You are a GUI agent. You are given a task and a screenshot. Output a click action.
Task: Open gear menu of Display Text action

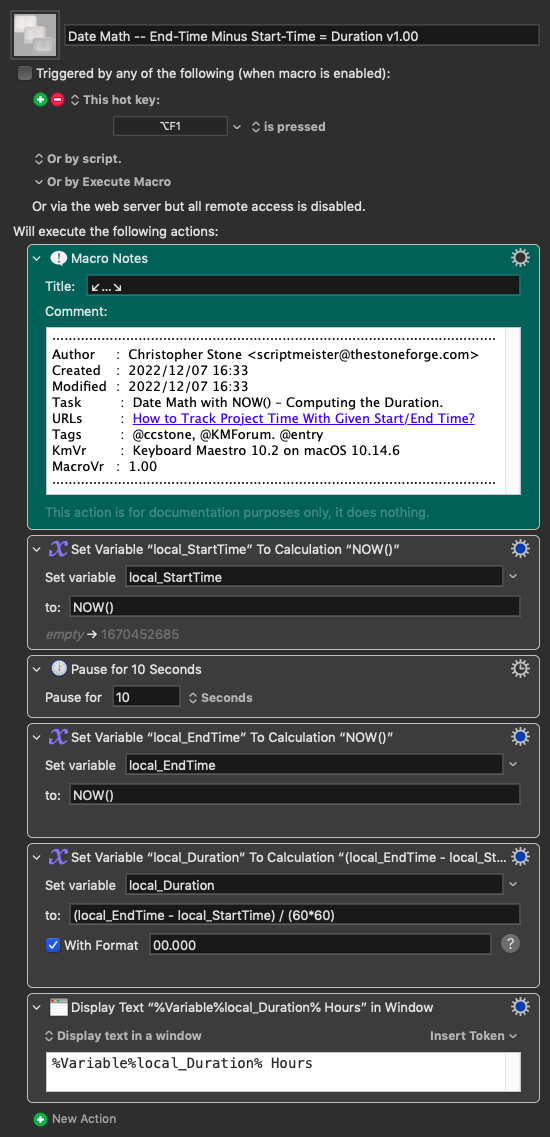tap(520, 1007)
